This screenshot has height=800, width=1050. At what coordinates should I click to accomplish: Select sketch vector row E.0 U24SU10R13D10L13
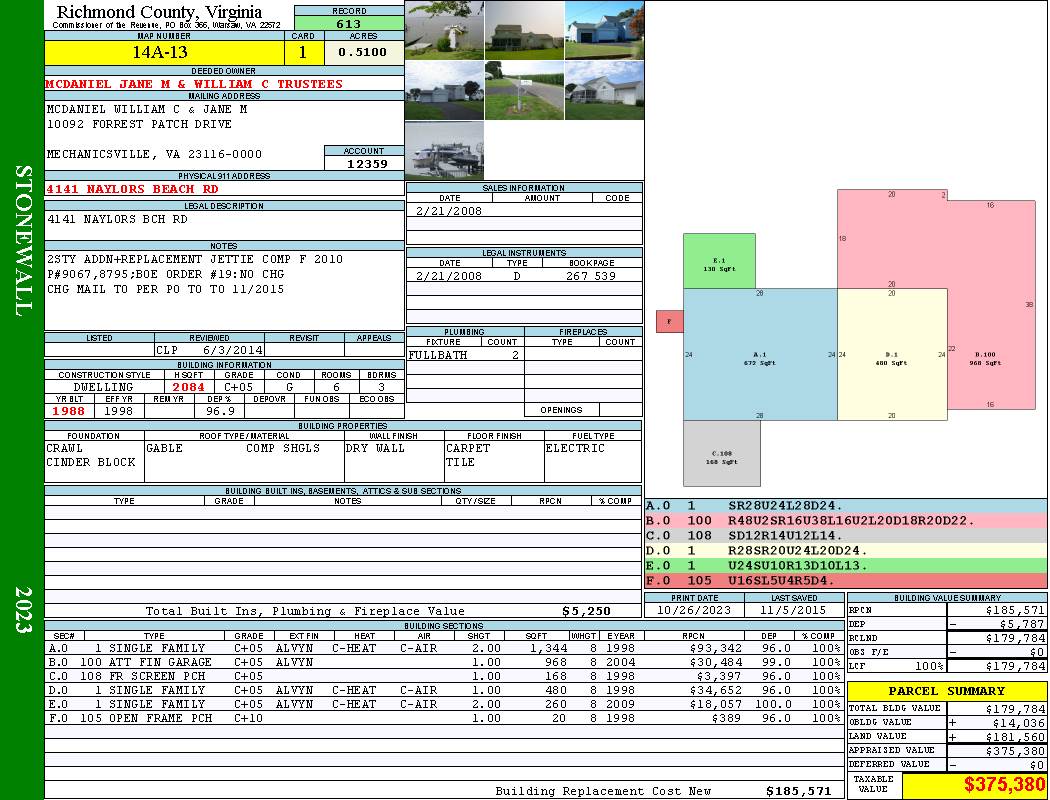pyautogui.click(x=846, y=566)
